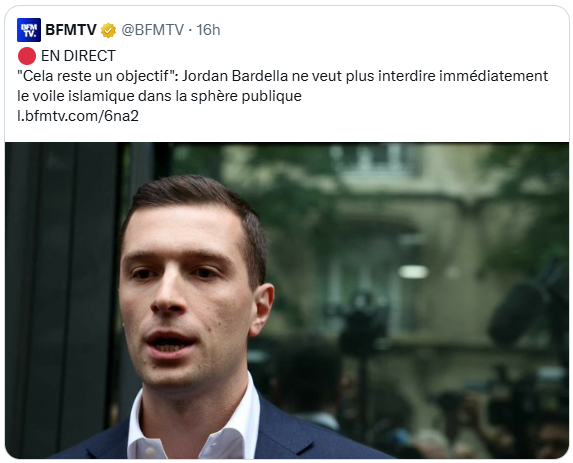Click the 16h timestamp
The width and height of the screenshot is (573, 463).
point(208,30)
